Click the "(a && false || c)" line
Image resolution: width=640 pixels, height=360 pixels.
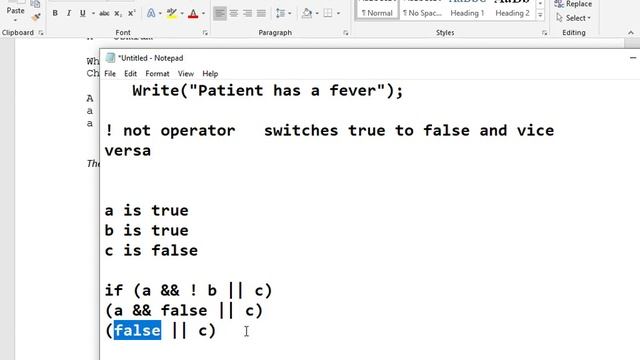pyautogui.click(x=184, y=311)
